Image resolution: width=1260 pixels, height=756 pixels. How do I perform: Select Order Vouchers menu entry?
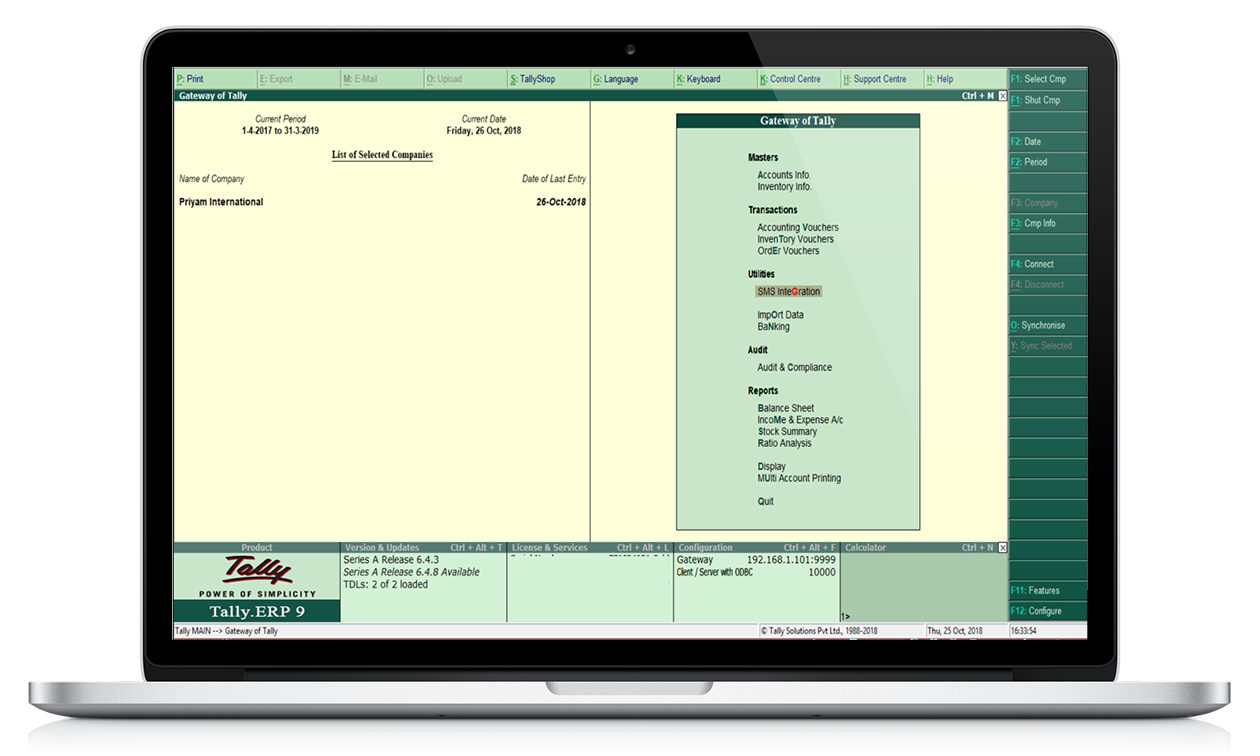(788, 251)
